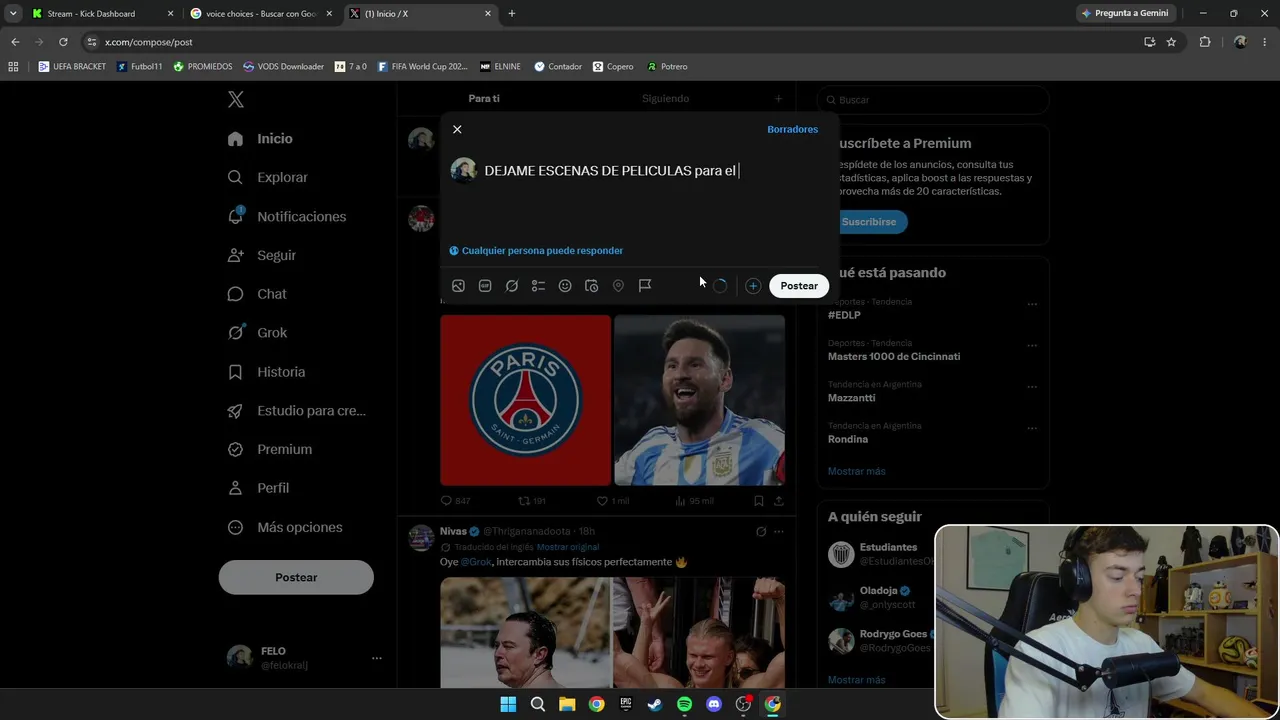Viewport: 1280px width, 720px height.
Task: Open Discord from the taskbar
Action: (714, 704)
